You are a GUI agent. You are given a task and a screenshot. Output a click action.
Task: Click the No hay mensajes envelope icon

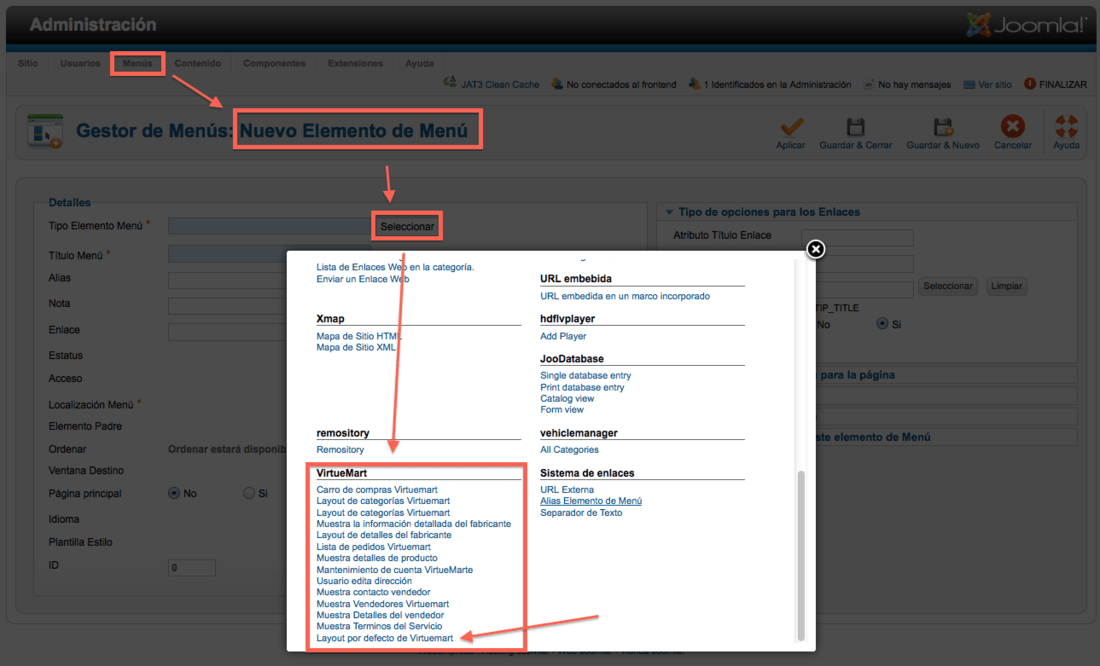[869, 84]
